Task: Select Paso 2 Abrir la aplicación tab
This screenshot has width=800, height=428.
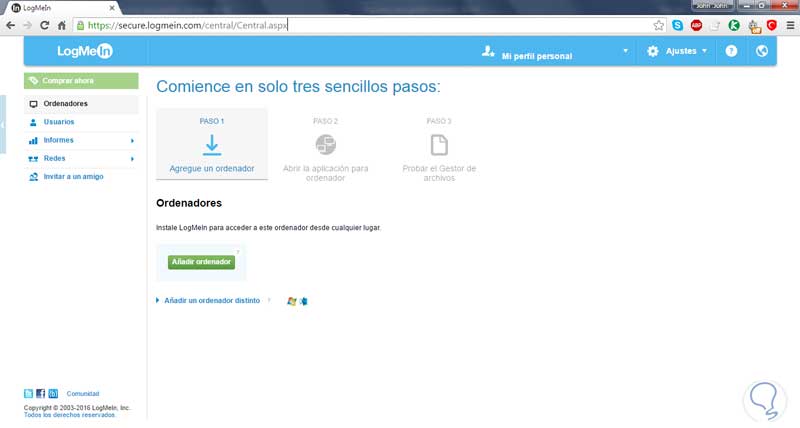Action: pos(326,148)
